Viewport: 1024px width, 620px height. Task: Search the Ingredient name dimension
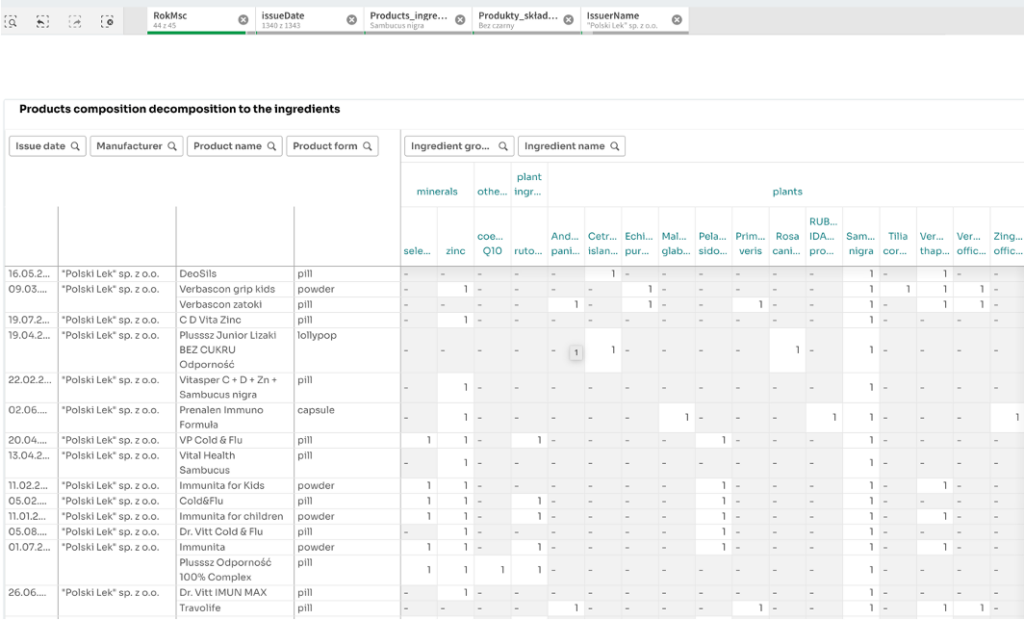614,146
